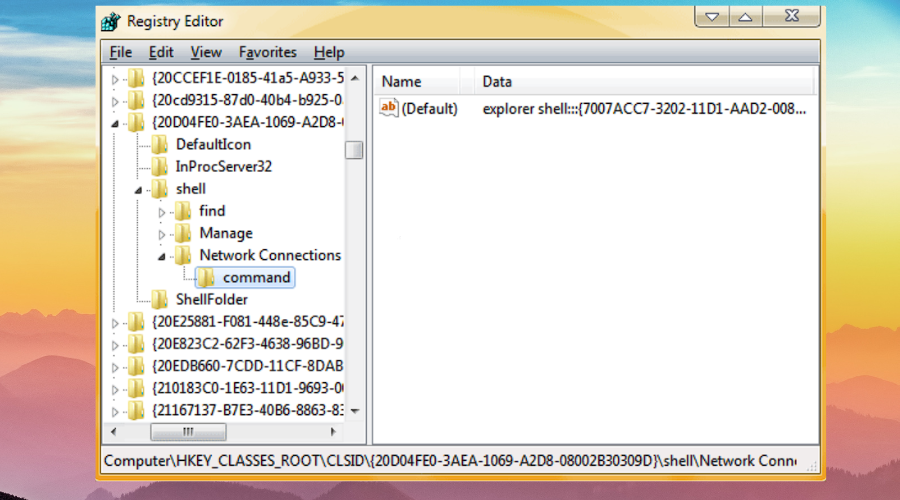The height and width of the screenshot is (500, 900).
Task: Collapse the Network Connections key
Action: (x=162, y=256)
